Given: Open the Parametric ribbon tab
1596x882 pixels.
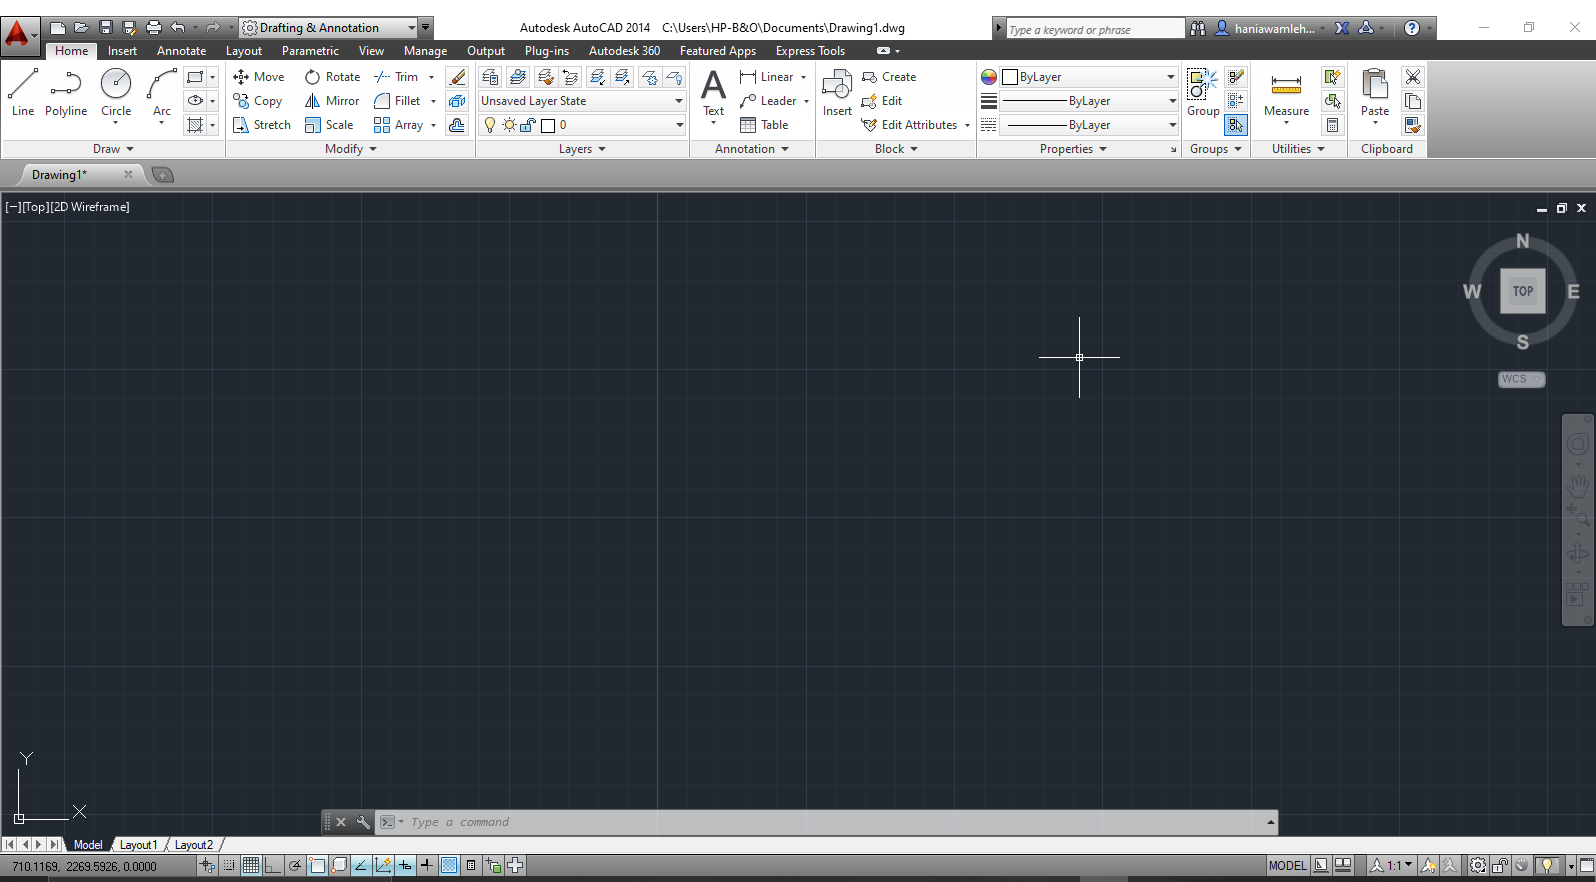Looking at the screenshot, I should (x=310, y=51).
